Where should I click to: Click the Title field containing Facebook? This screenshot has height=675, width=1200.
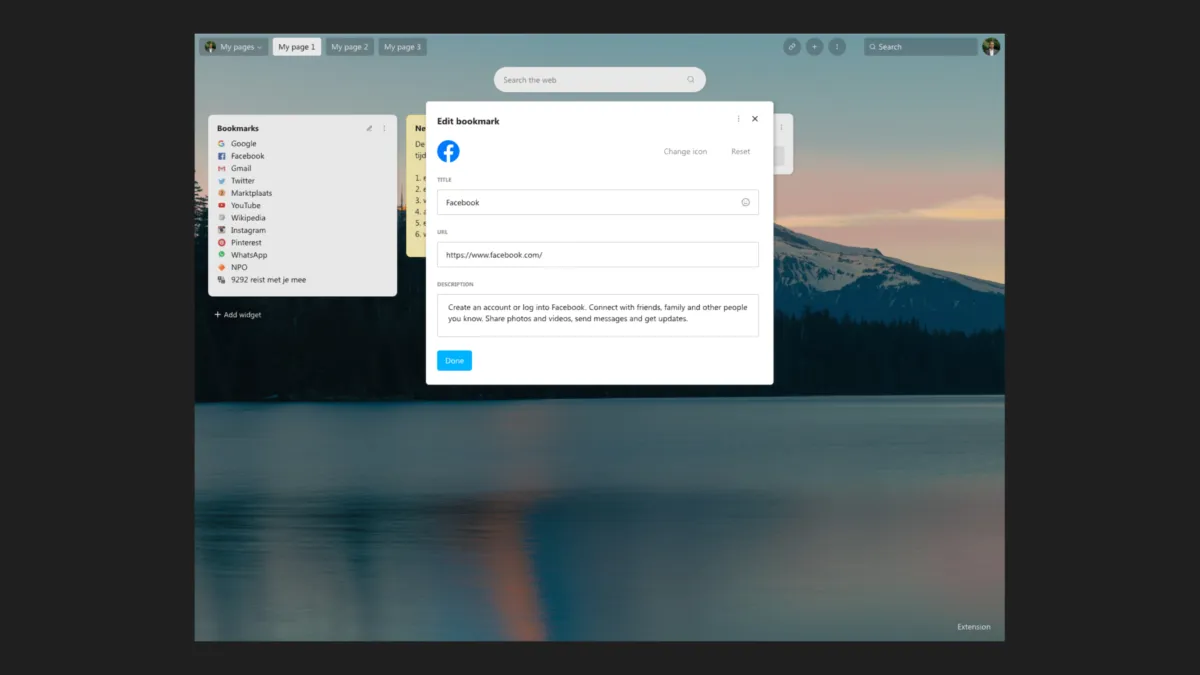click(x=598, y=202)
